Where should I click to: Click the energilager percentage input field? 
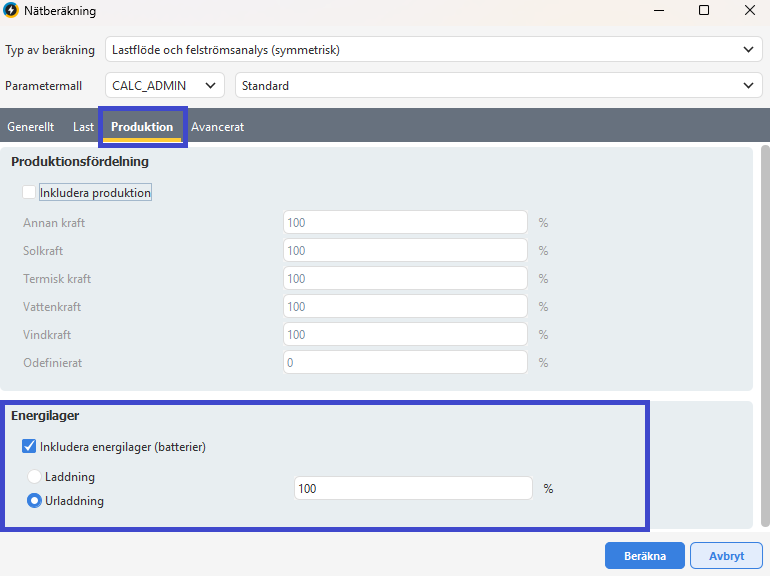click(x=413, y=488)
